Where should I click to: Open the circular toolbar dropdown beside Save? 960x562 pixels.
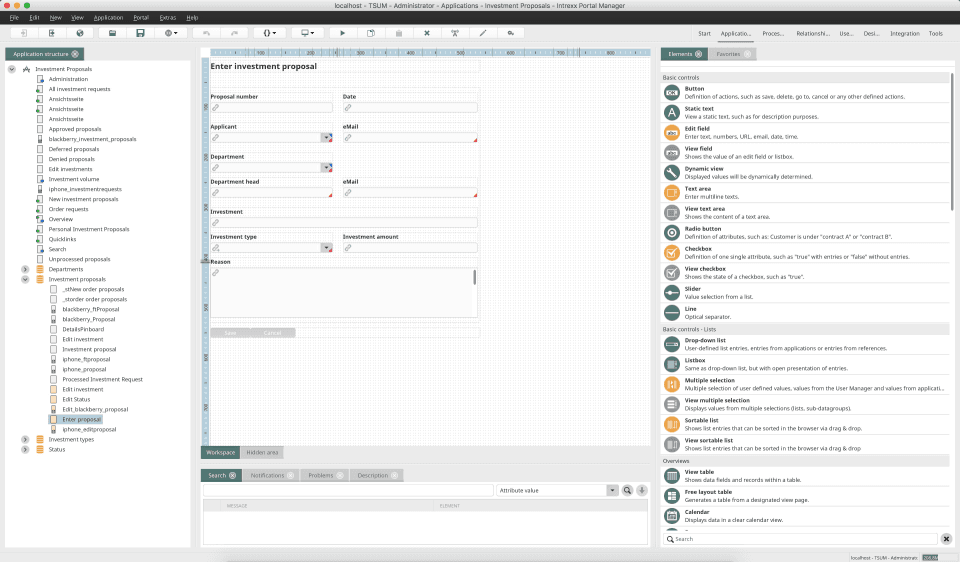click(x=171, y=33)
